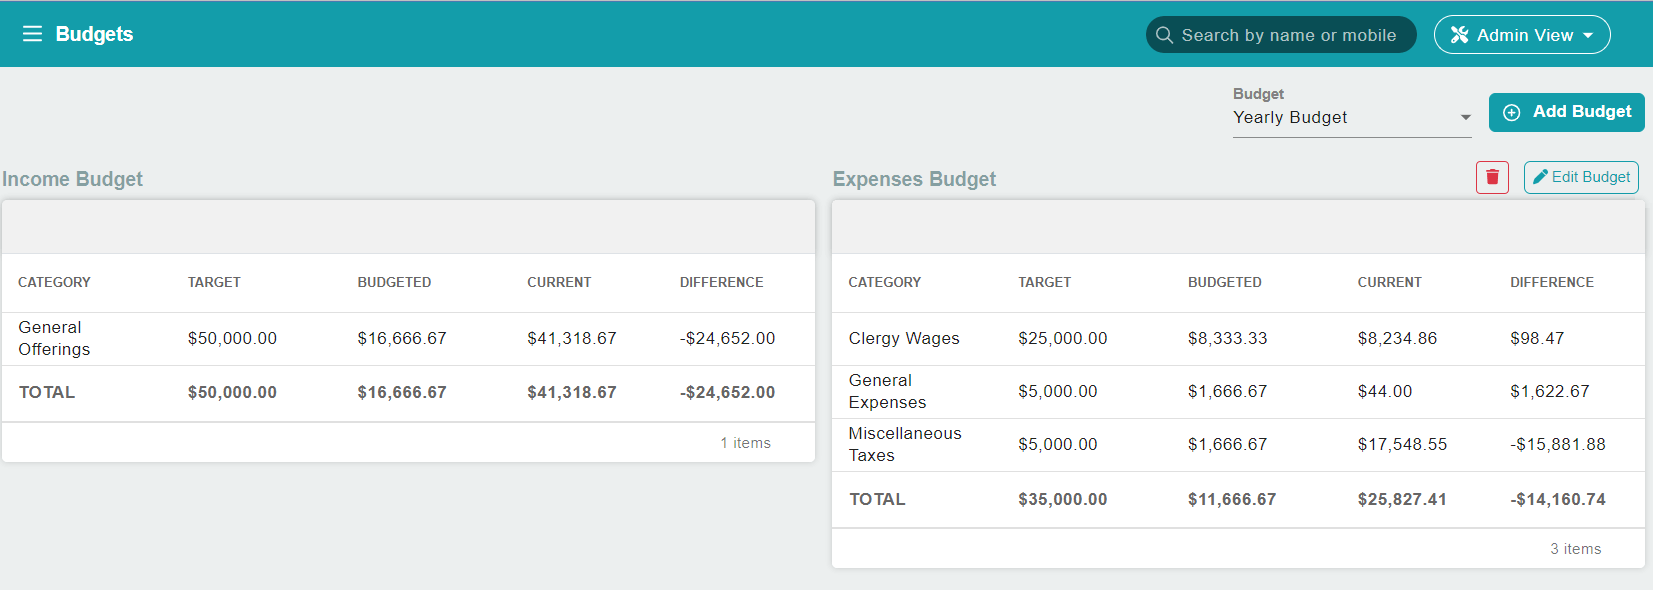Viewport: 1653px width, 590px height.
Task: Open the hamburger navigation menu
Action: (x=32, y=34)
